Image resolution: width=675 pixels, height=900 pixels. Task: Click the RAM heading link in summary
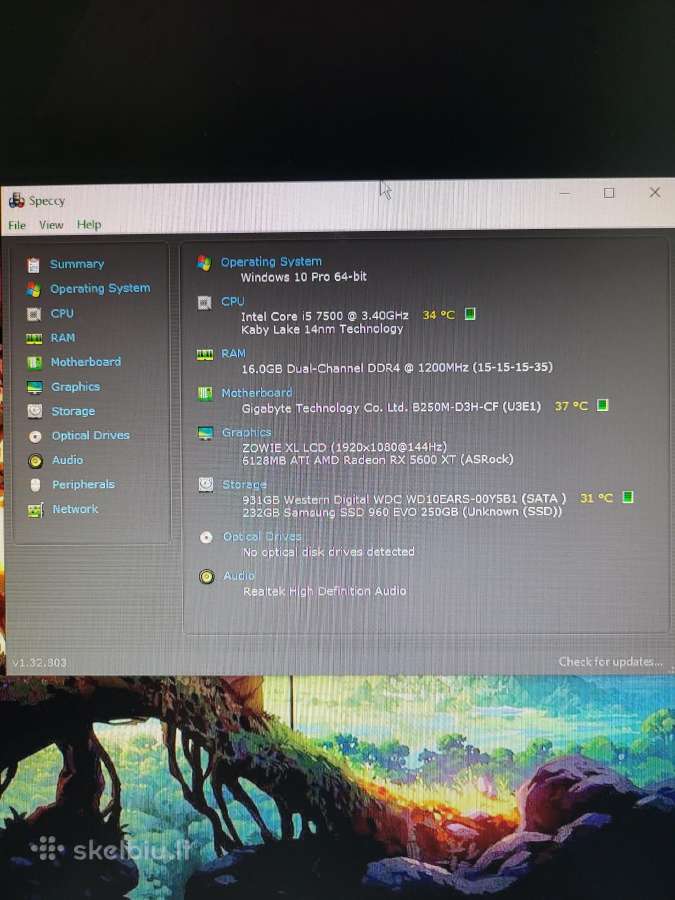(233, 353)
